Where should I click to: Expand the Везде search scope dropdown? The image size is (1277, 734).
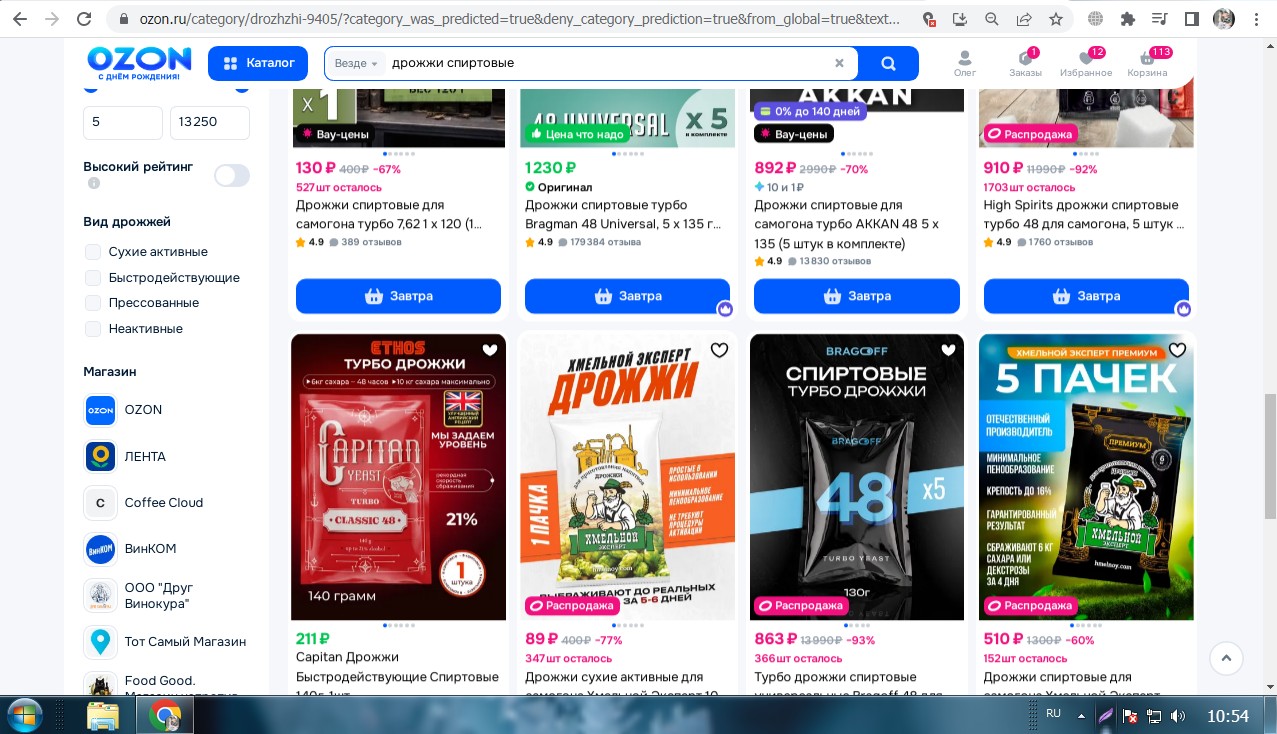[357, 63]
